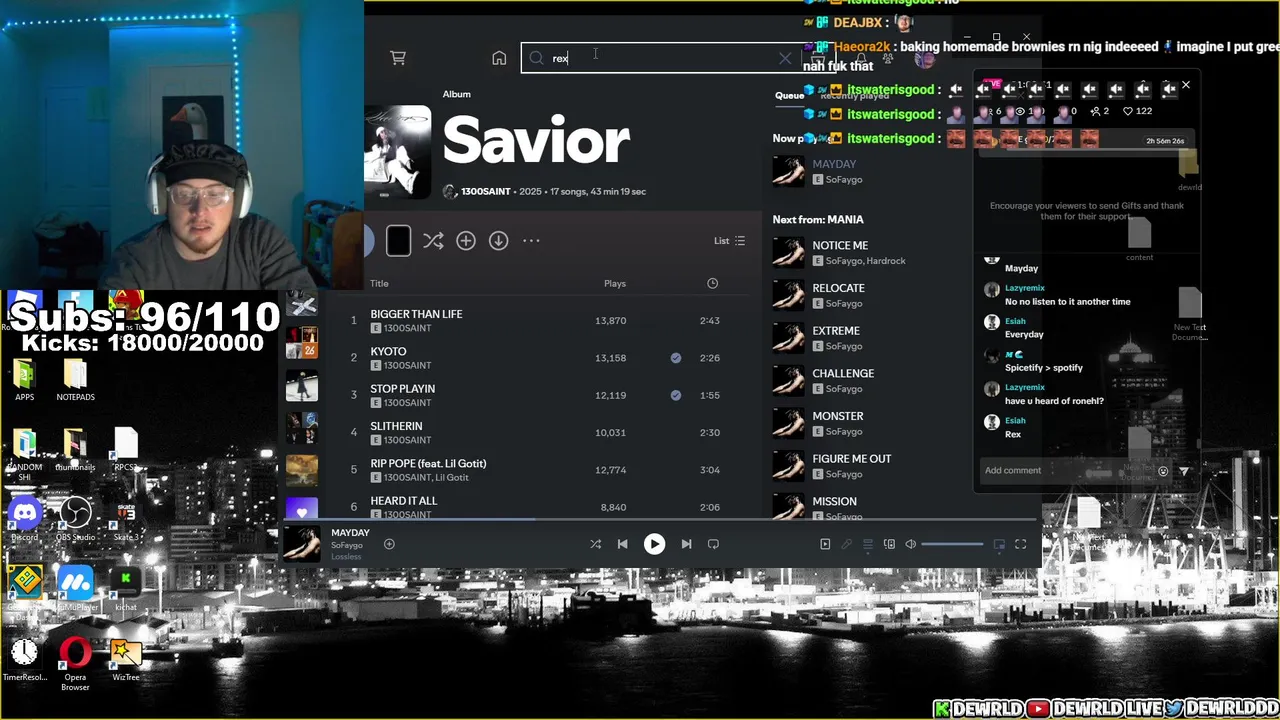Screen dimensions: 1280x720
Task: Open WizTree desktop shortcut
Action: [125, 660]
